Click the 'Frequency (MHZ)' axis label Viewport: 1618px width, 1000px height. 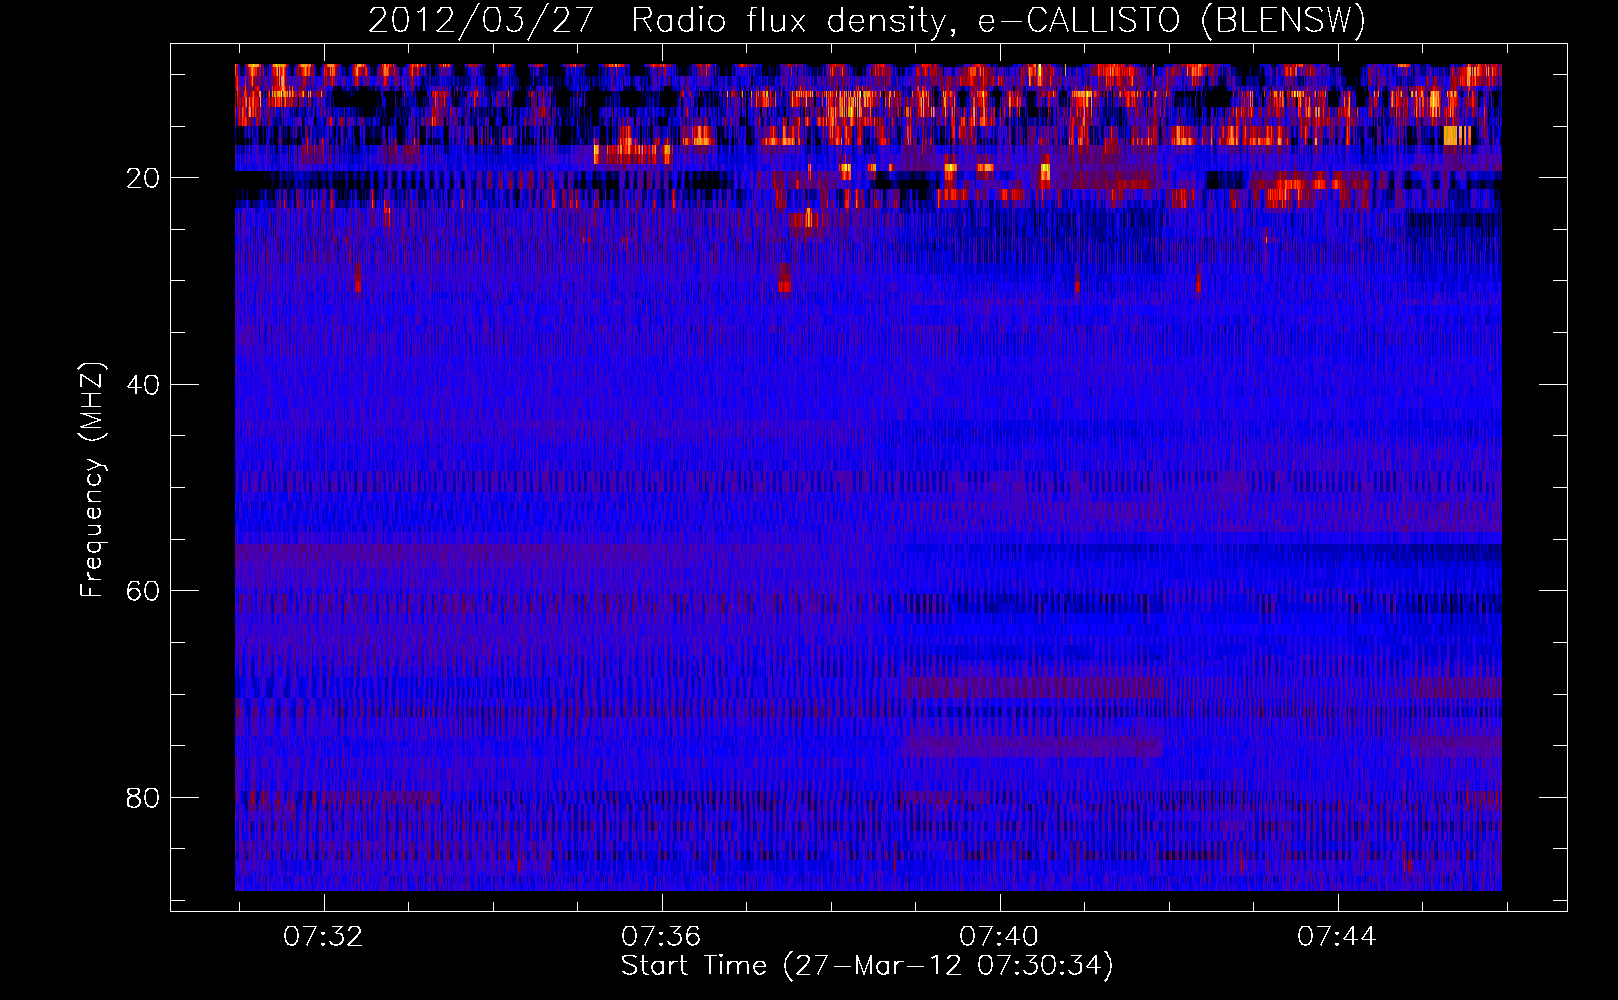pyautogui.click(x=92, y=481)
